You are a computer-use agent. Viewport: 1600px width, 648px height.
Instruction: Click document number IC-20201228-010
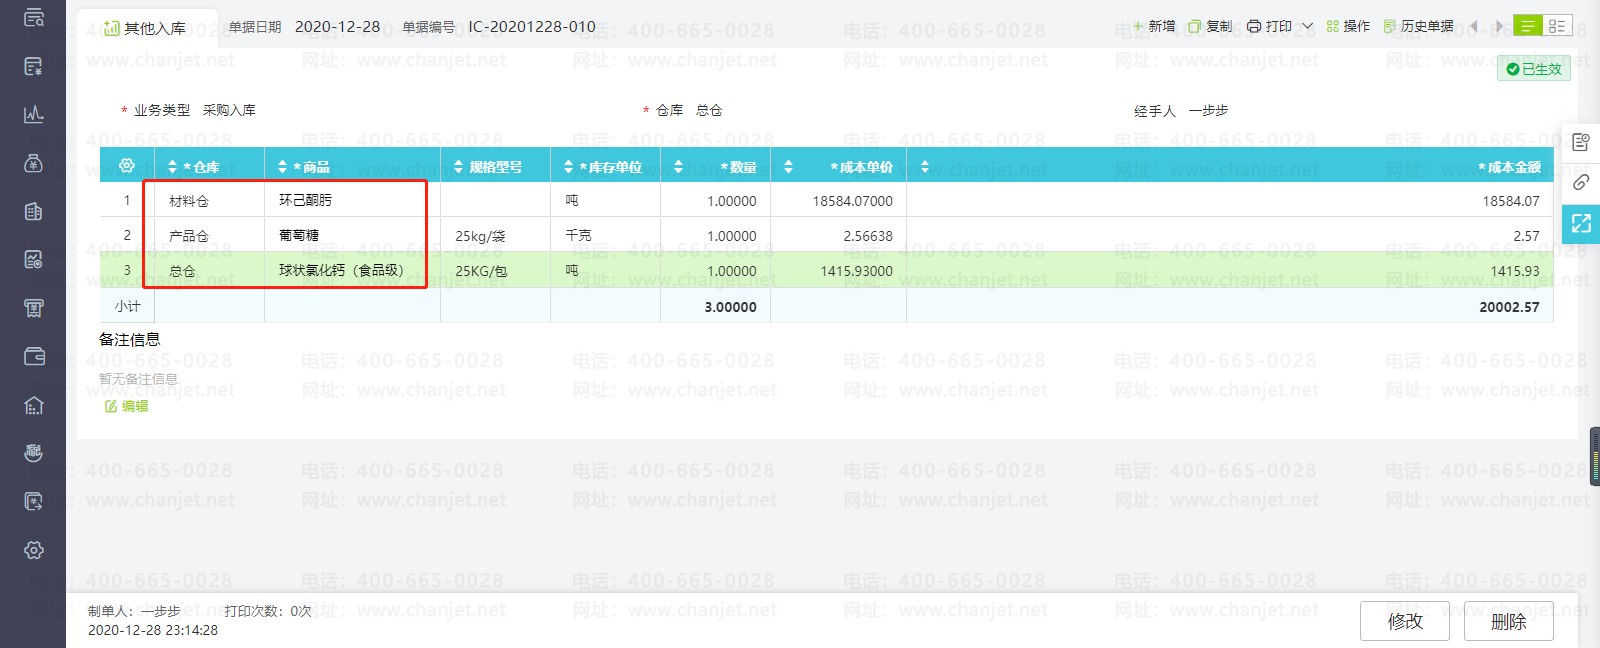click(x=532, y=27)
